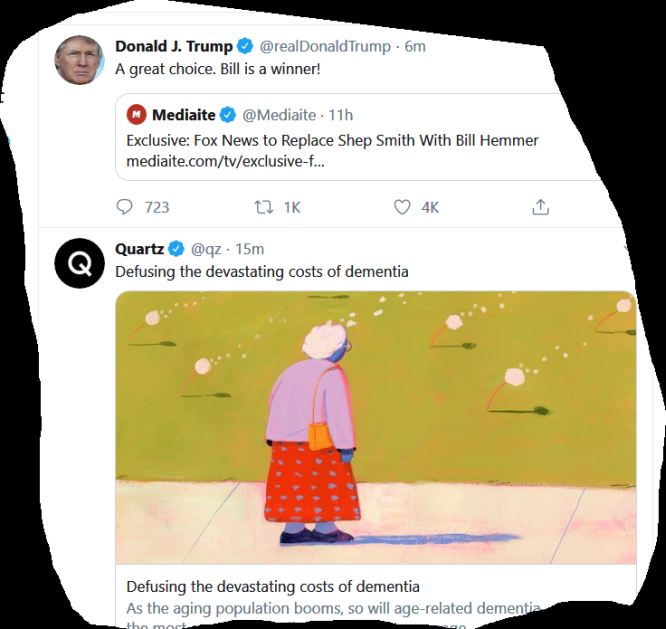This screenshot has height=629, width=666.
Task: Click the Quartz account name
Action: [139, 248]
